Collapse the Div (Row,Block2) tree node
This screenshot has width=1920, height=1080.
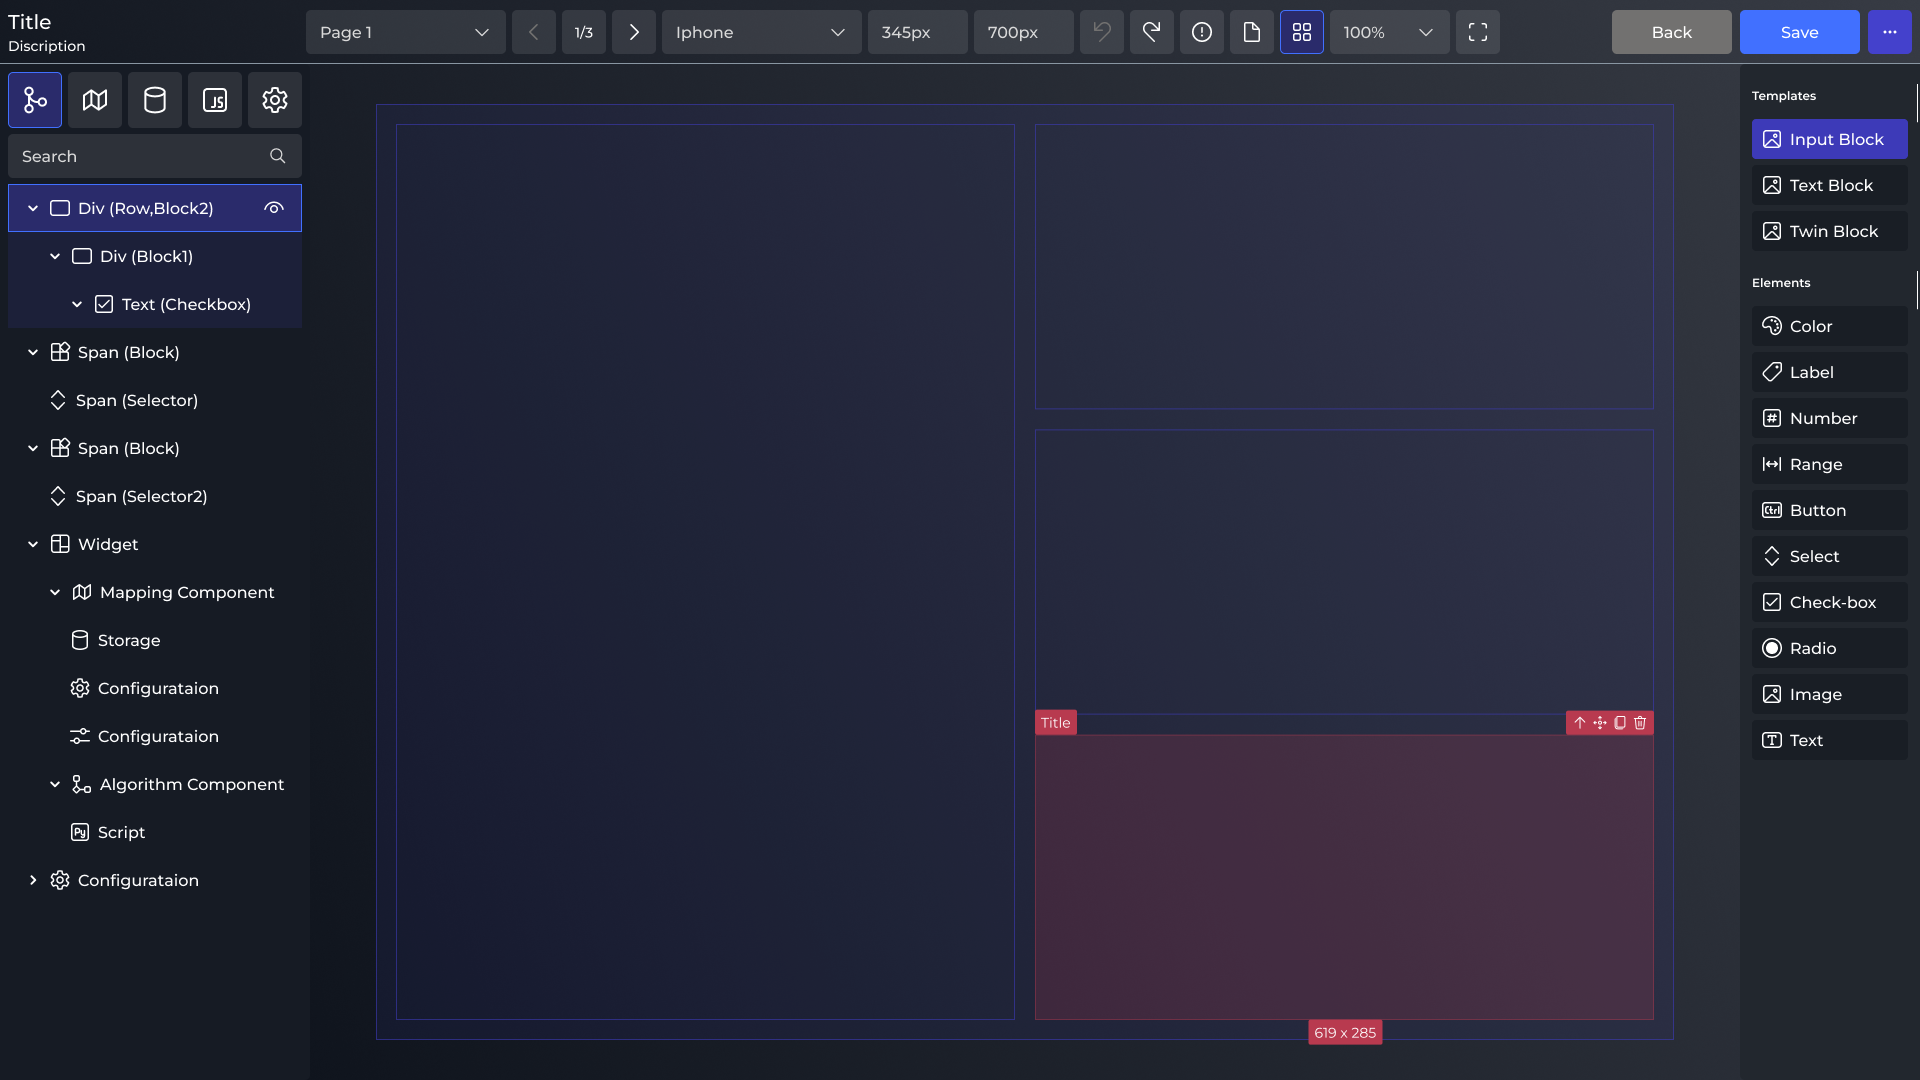pyautogui.click(x=33, y=208)
